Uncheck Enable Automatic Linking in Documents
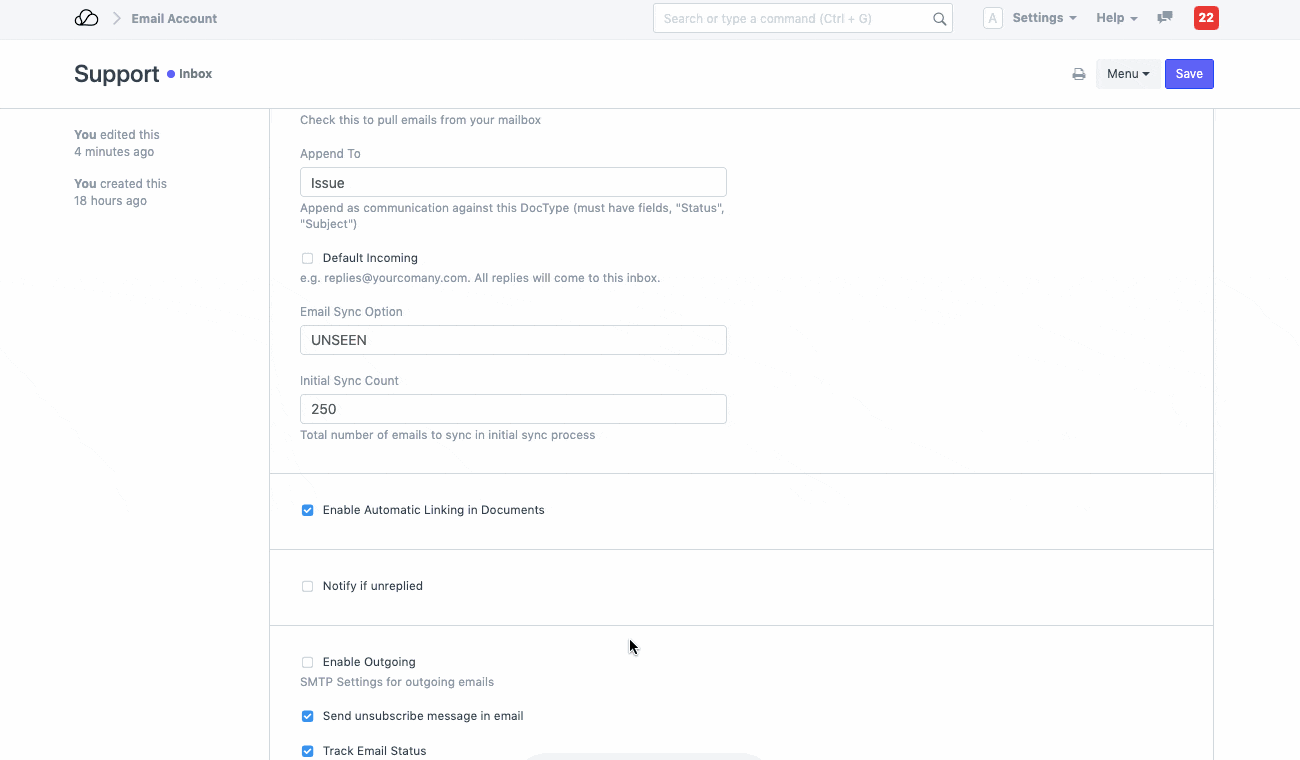1300x760 pixels. click(308, 510)
